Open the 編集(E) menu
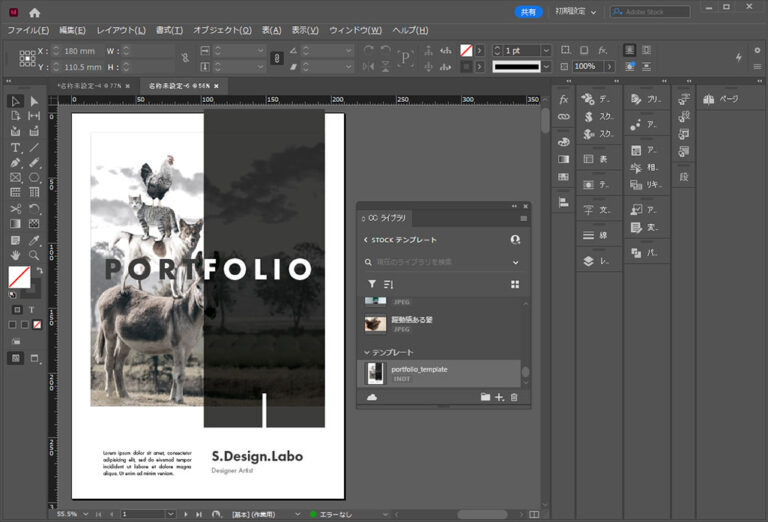768x522 pixels. (72, 30)
